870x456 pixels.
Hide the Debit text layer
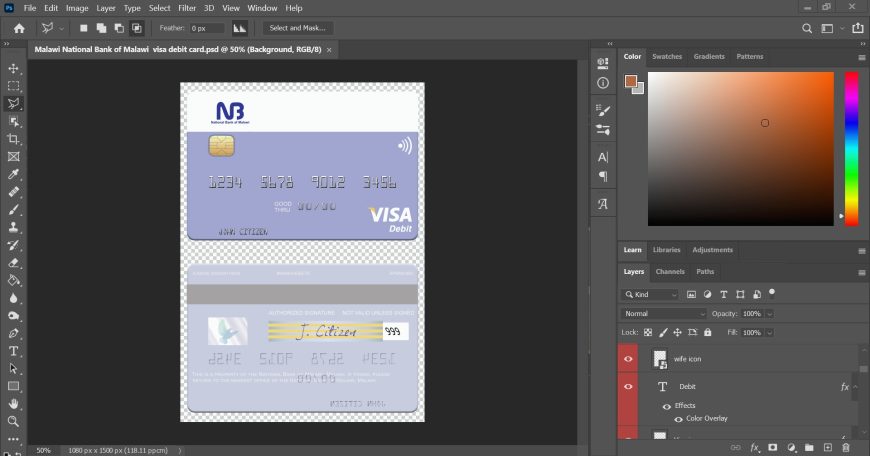click(628, 387)
